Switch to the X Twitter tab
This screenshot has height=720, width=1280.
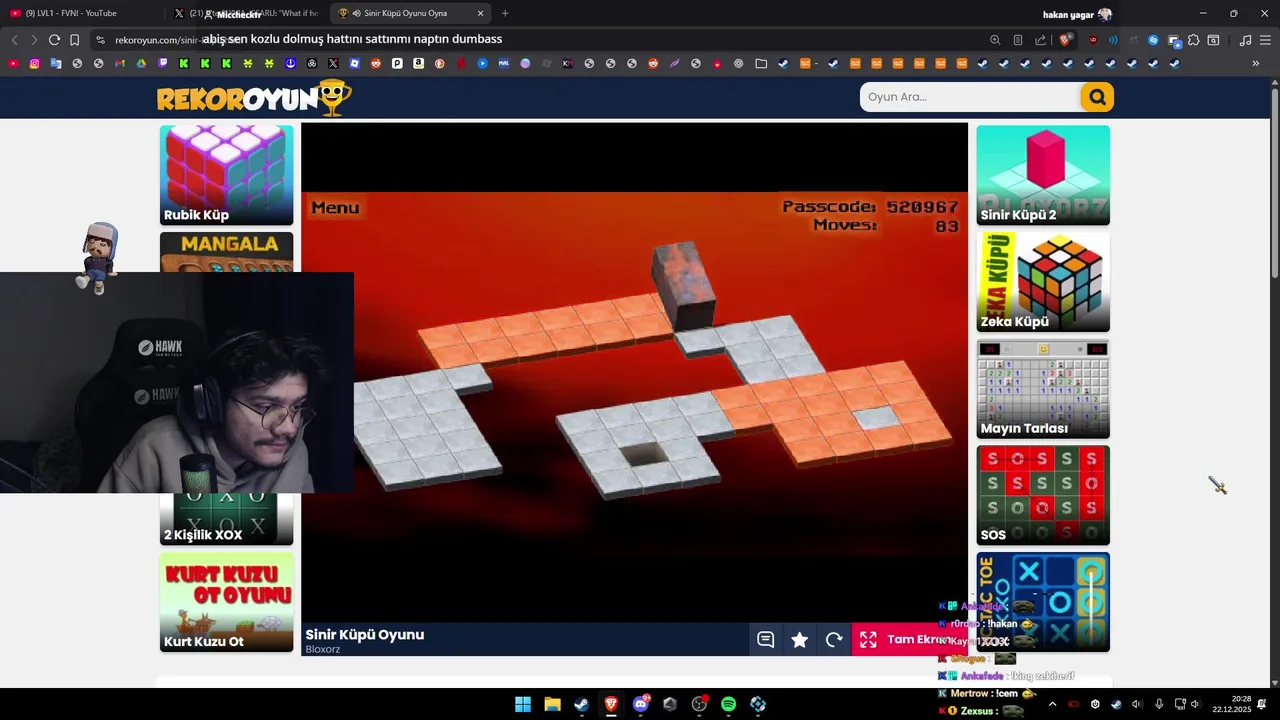click(x=245, y=13)
